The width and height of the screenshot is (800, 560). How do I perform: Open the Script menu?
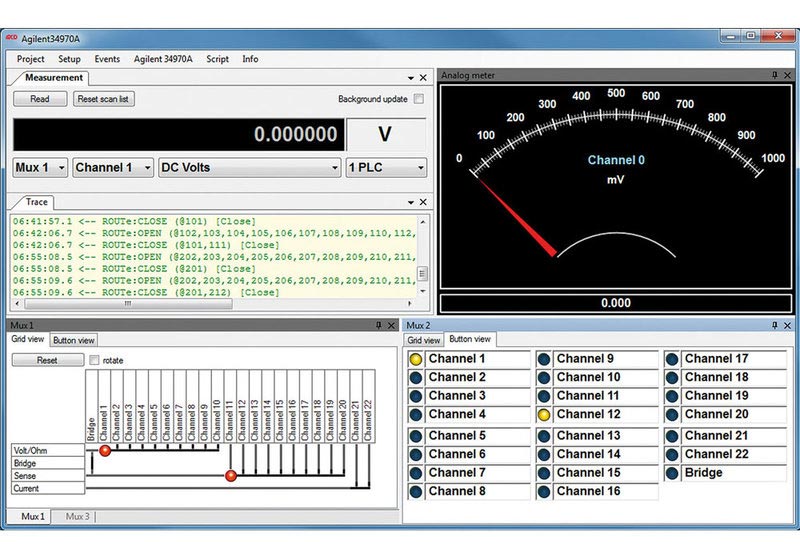[x=217, y=59]
